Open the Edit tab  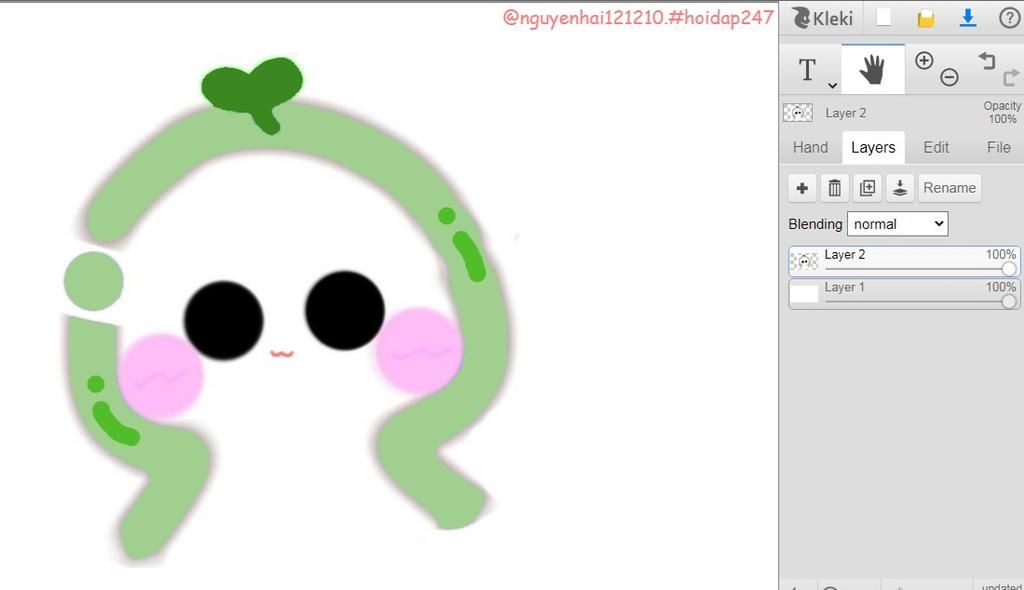pos(936,148)
